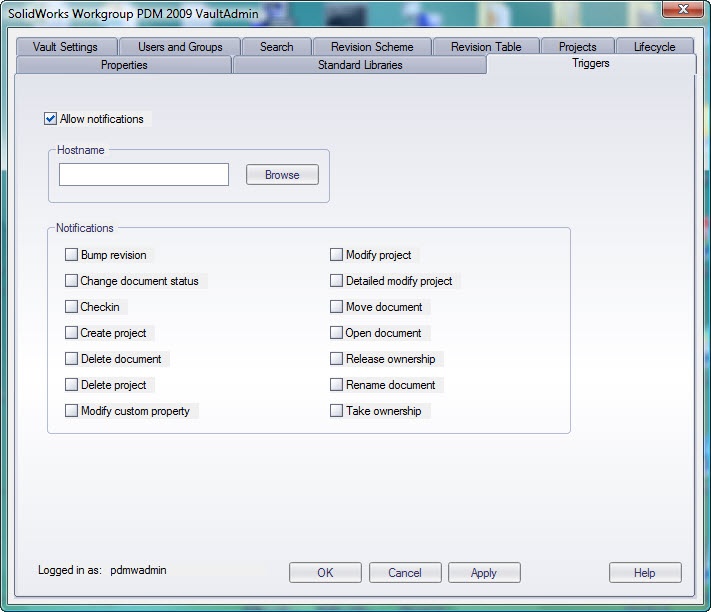
Task: Uncheck the Allow notifications checkbox
Action: click(50, 119)
